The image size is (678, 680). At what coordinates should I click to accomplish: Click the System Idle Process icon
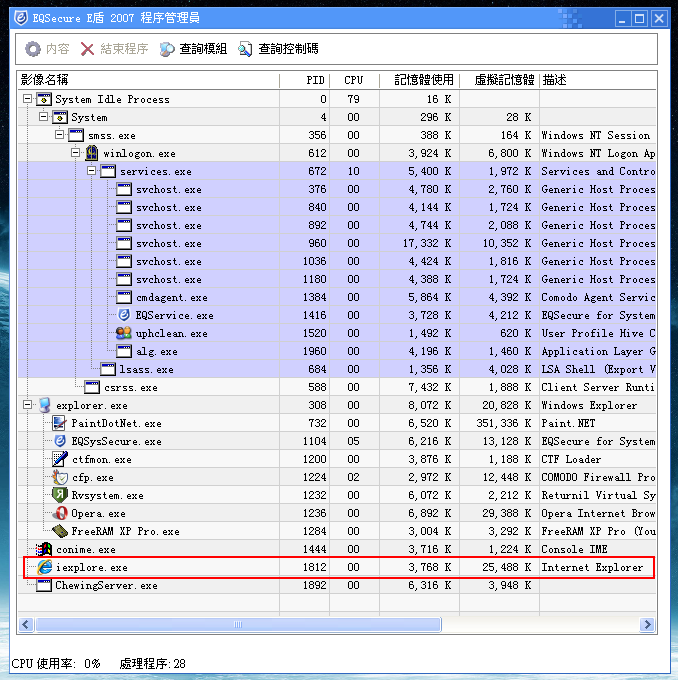click(x=43, y=99)
